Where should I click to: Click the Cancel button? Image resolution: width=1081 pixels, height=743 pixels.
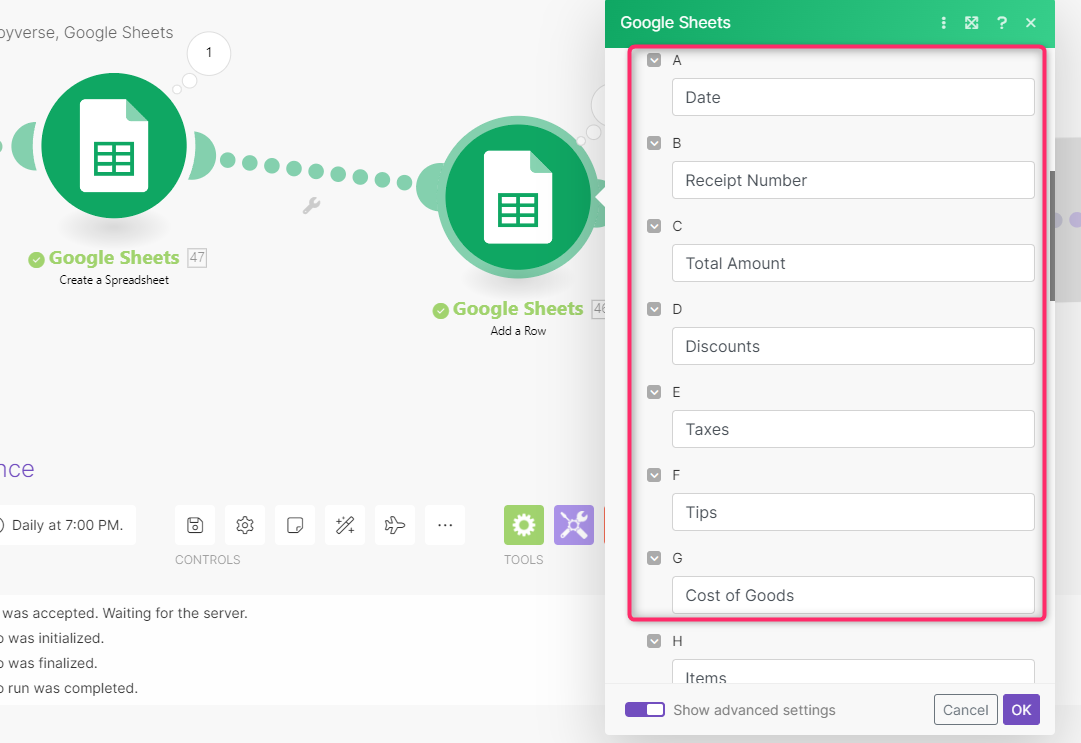coord(965,710)
